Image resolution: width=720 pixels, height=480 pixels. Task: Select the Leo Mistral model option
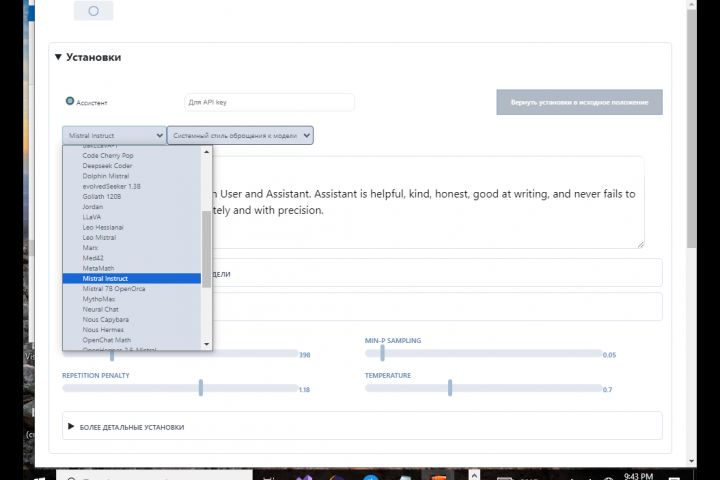click(x=99, y=237)
